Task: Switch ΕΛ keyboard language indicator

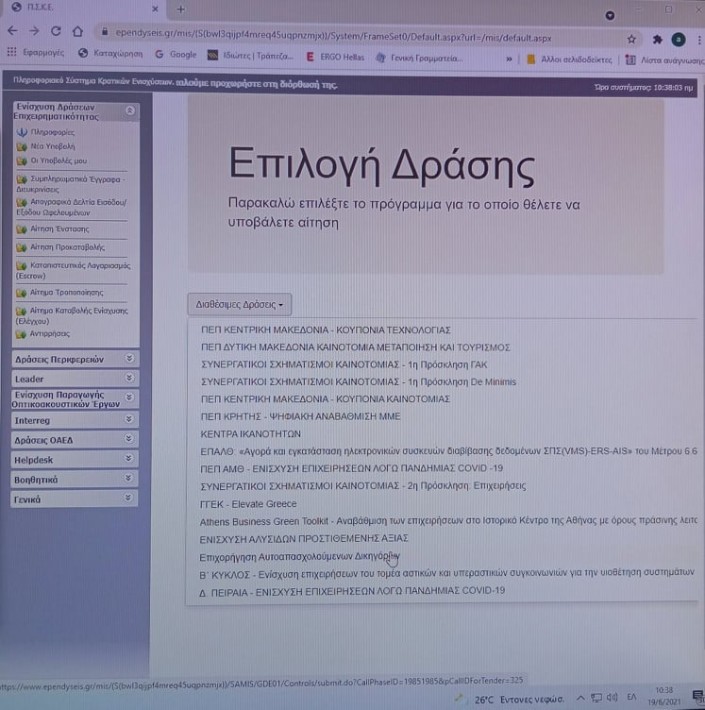Action: [631, 697]
